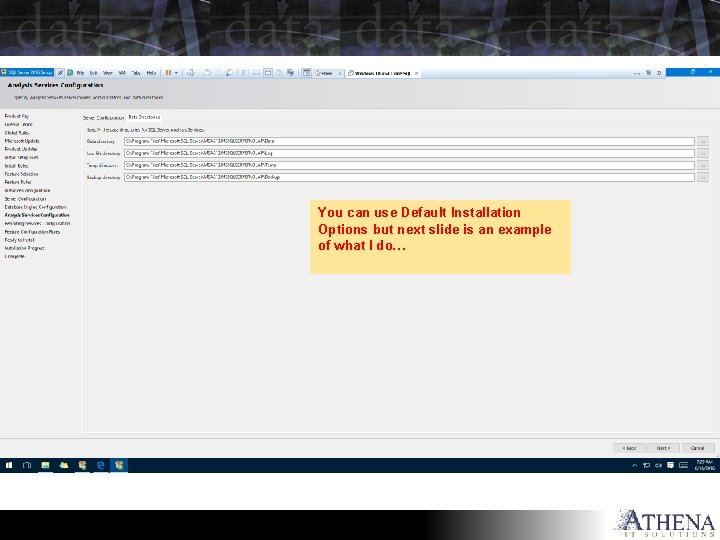Select the Database Engine Configuration step
720x540 pixels.
[35, 207]
